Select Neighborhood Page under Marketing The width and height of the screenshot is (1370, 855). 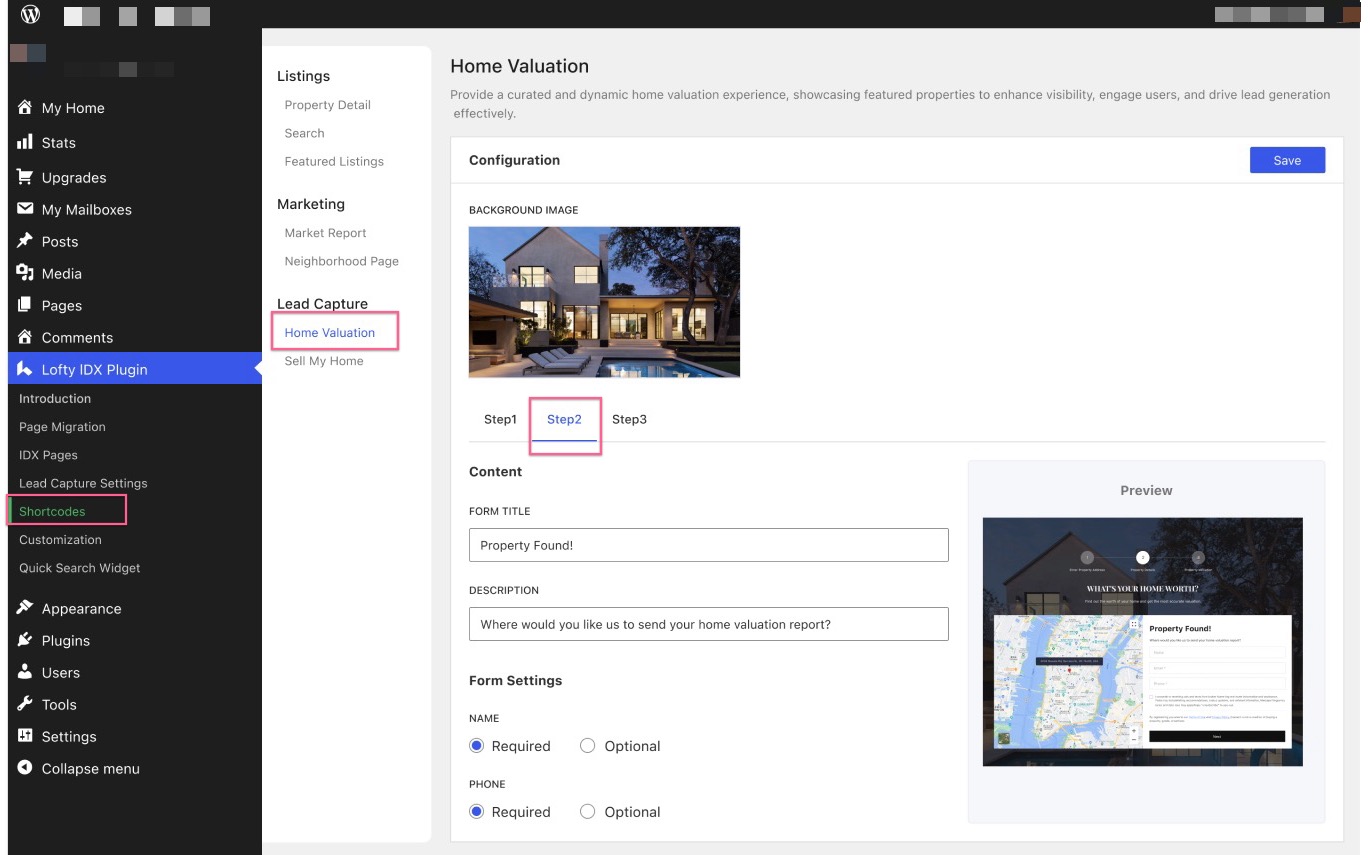341,261
